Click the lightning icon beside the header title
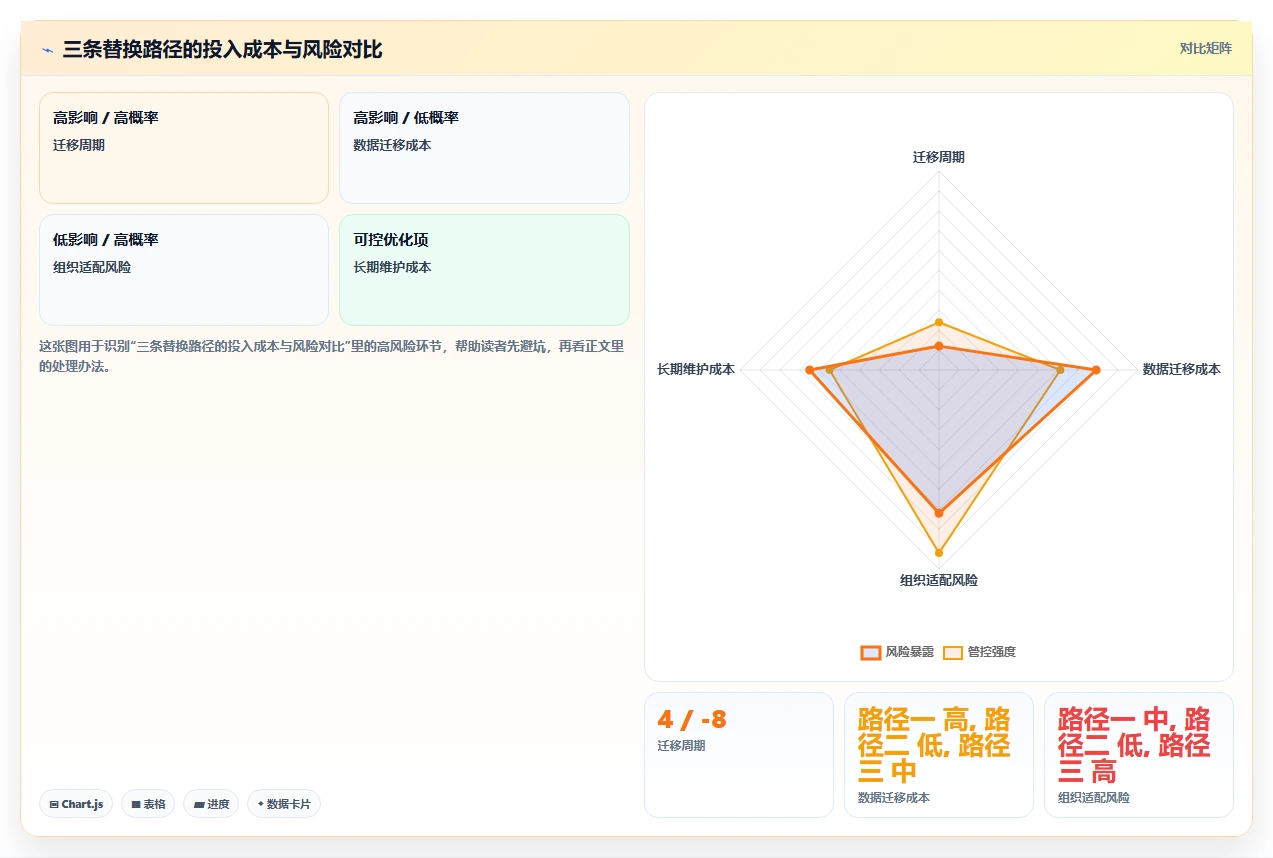The height and width of the screenshot is (858, 1273). pyautogui.click(x=47, y=50)
